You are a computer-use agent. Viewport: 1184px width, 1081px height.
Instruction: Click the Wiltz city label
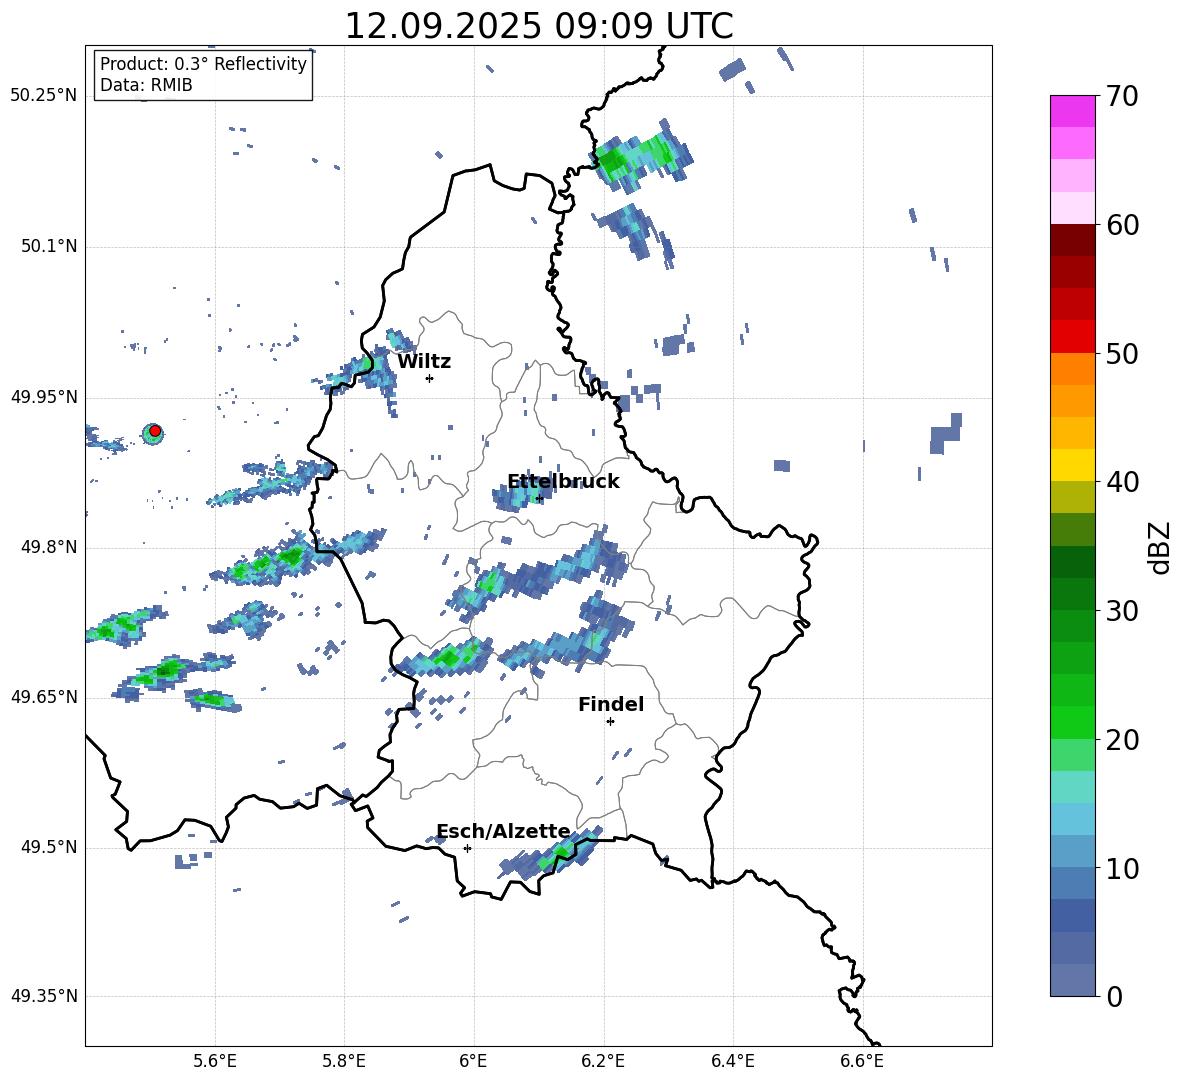[424, 362]
